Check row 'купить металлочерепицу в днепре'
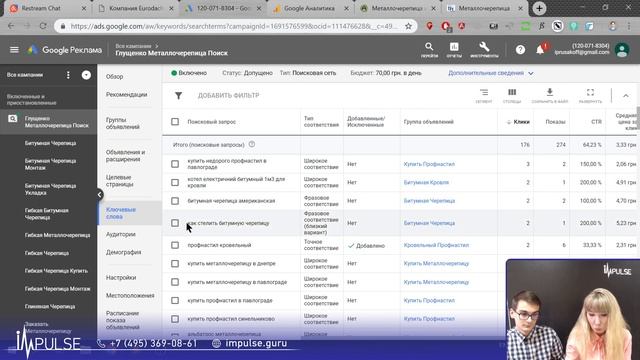The image size is (640, 360). point(175,264)
